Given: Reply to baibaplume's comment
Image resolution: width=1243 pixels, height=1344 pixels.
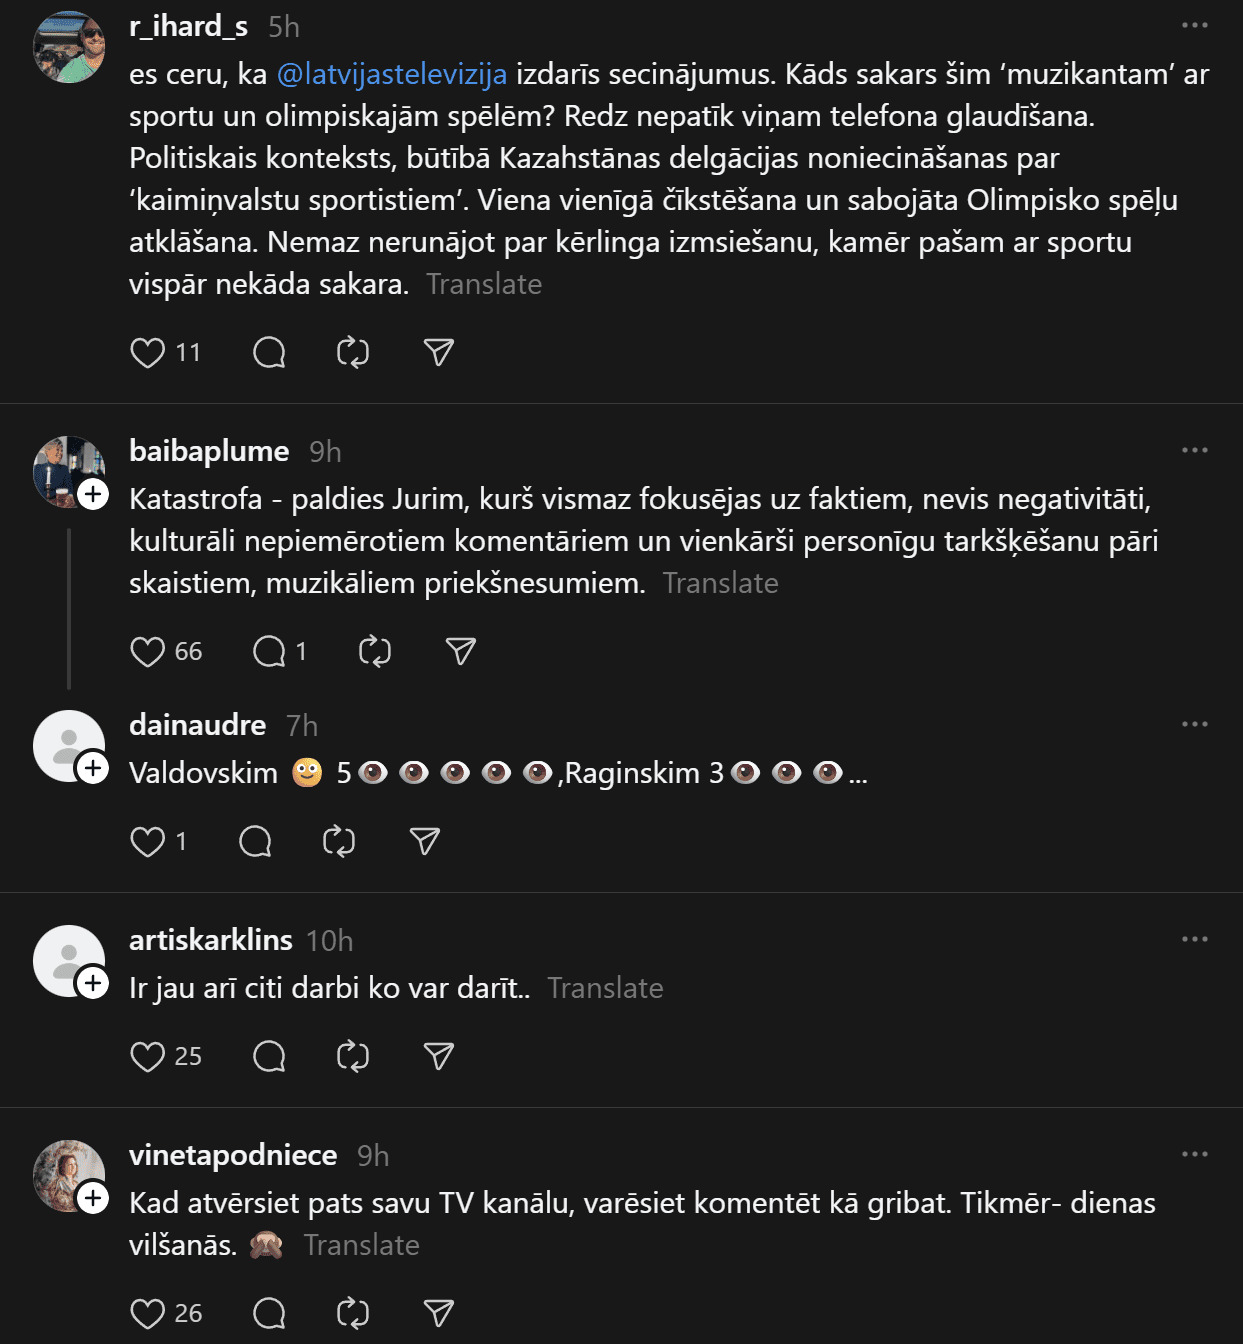Looking at the screenshot, I should pyautogui.click(x=269, y=652).
